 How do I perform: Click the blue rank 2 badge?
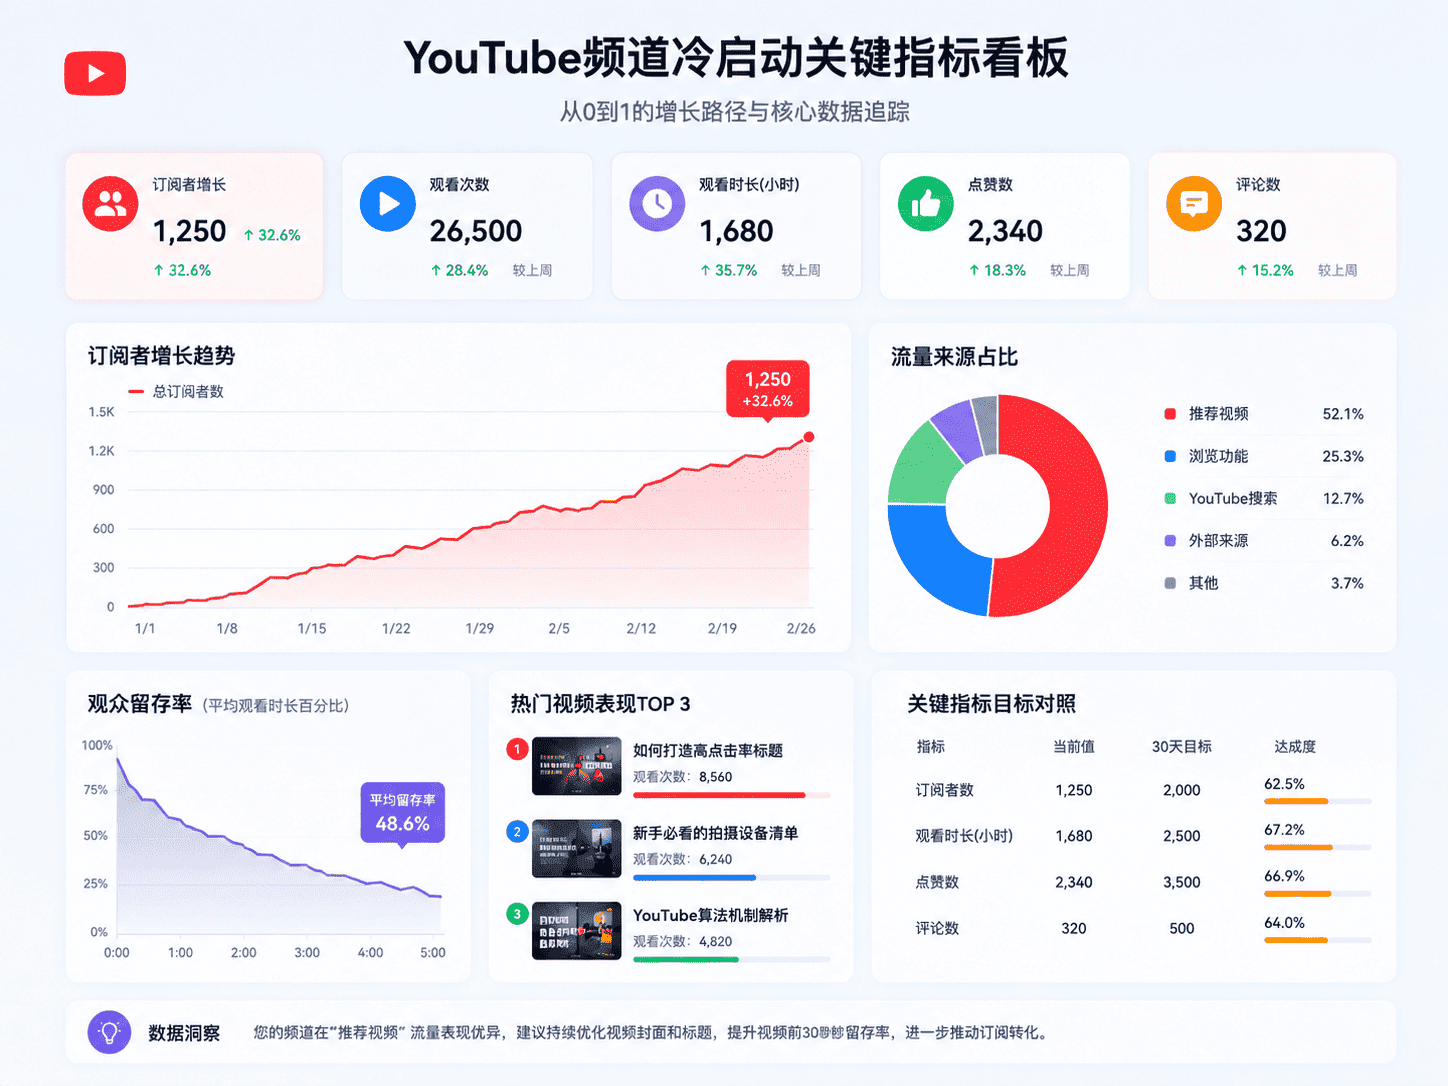tap(517, 831)
